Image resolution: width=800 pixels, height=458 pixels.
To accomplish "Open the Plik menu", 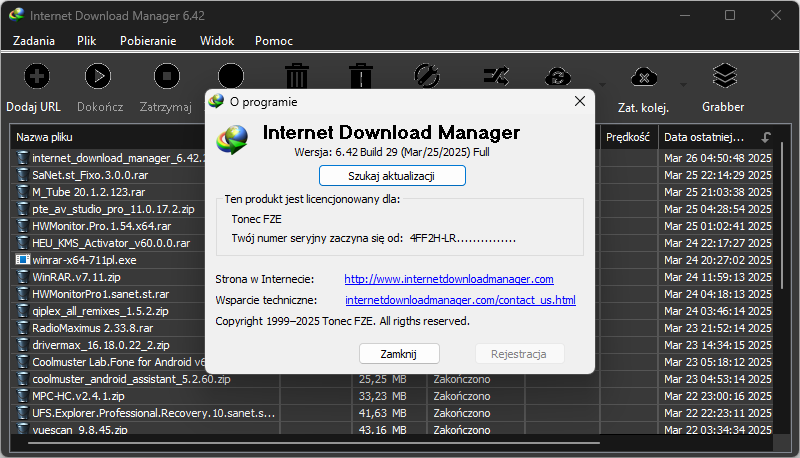I will point(87,41).
